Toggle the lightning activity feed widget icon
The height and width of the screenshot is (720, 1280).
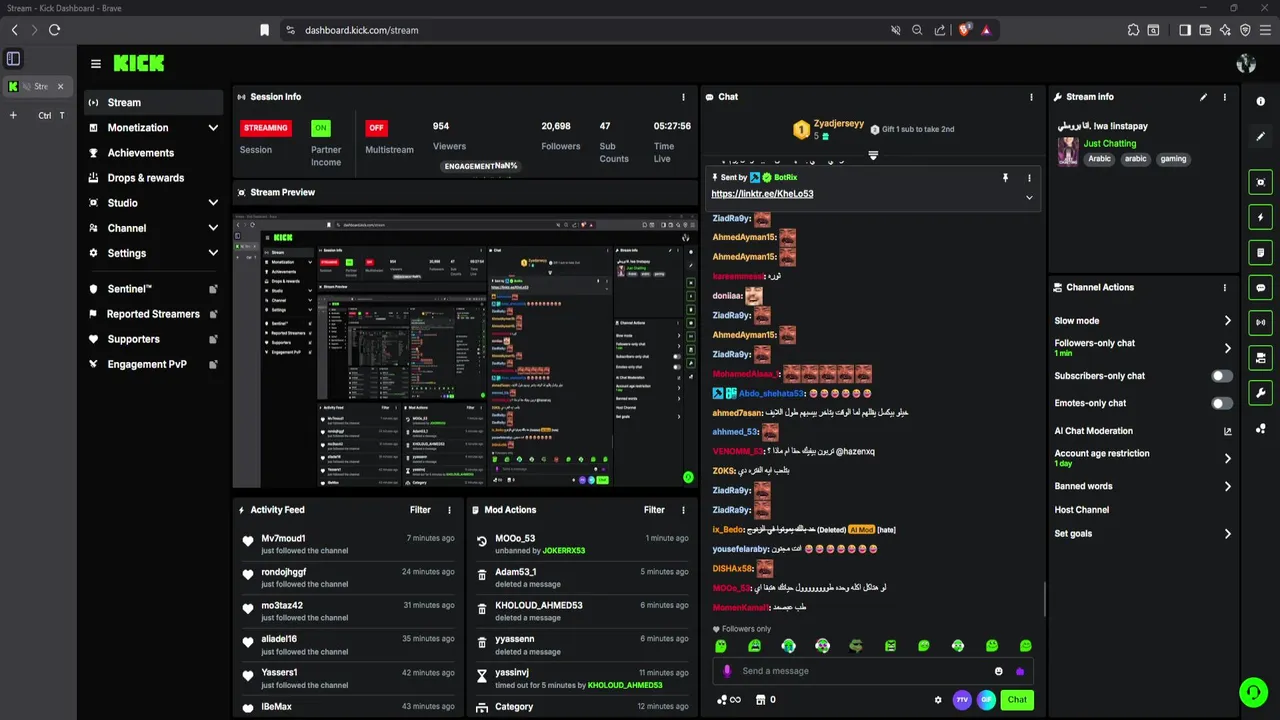coord(1261,217)
